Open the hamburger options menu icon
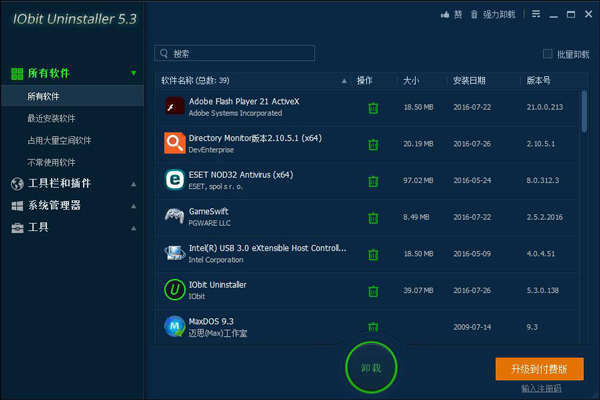Image resolution: width=600 pixels, height=400 pixels. 536,14
